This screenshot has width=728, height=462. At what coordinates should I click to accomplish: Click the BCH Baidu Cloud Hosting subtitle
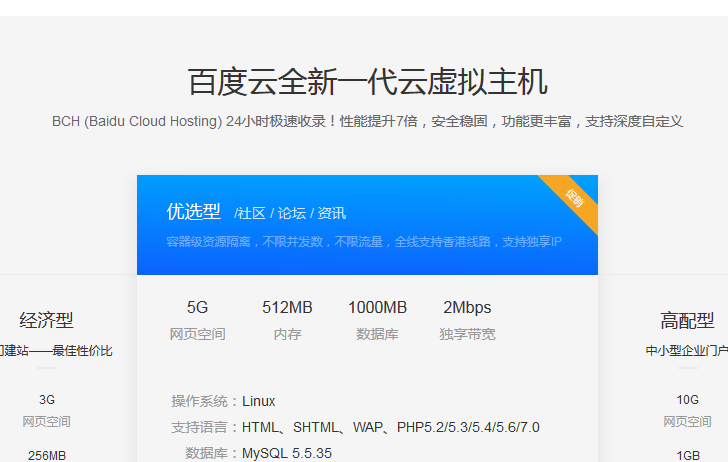367,122
